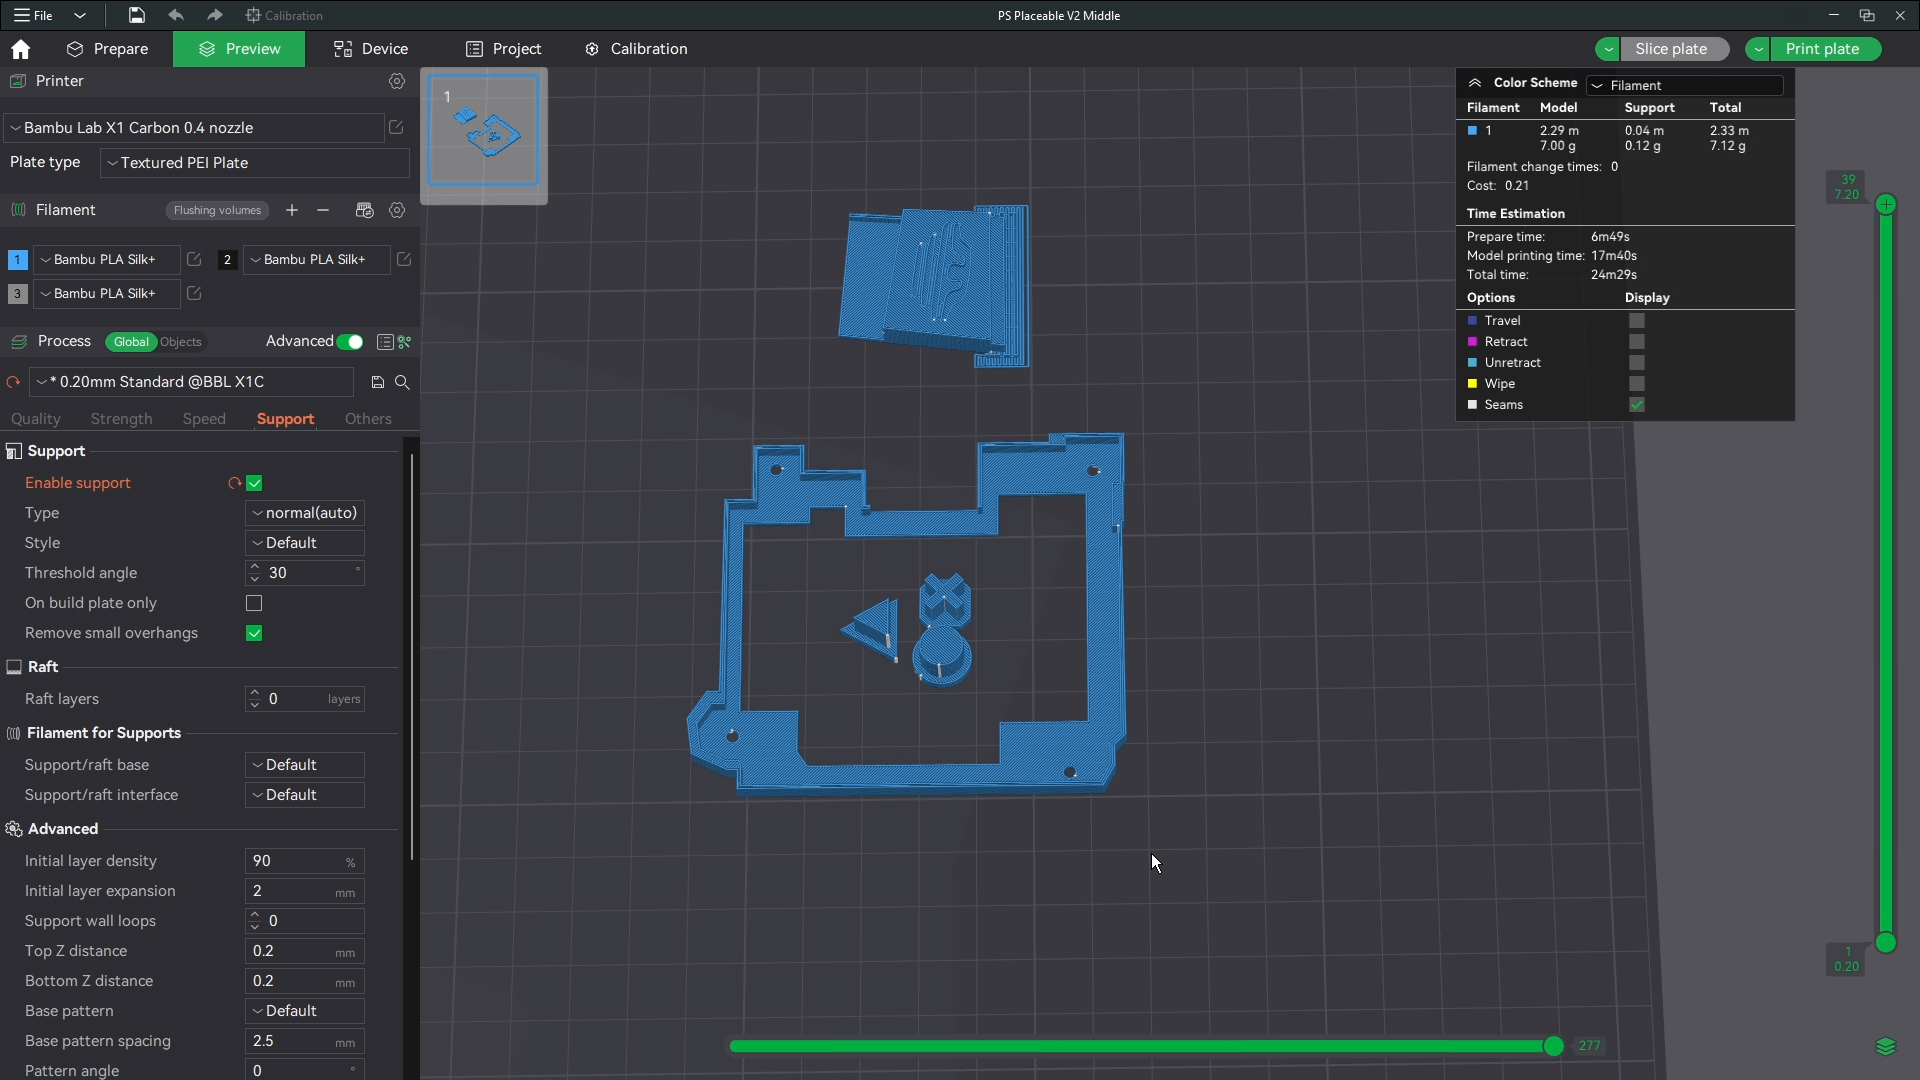Open the Plate type dropdown
The image size is (1920, 1080).
255,163
